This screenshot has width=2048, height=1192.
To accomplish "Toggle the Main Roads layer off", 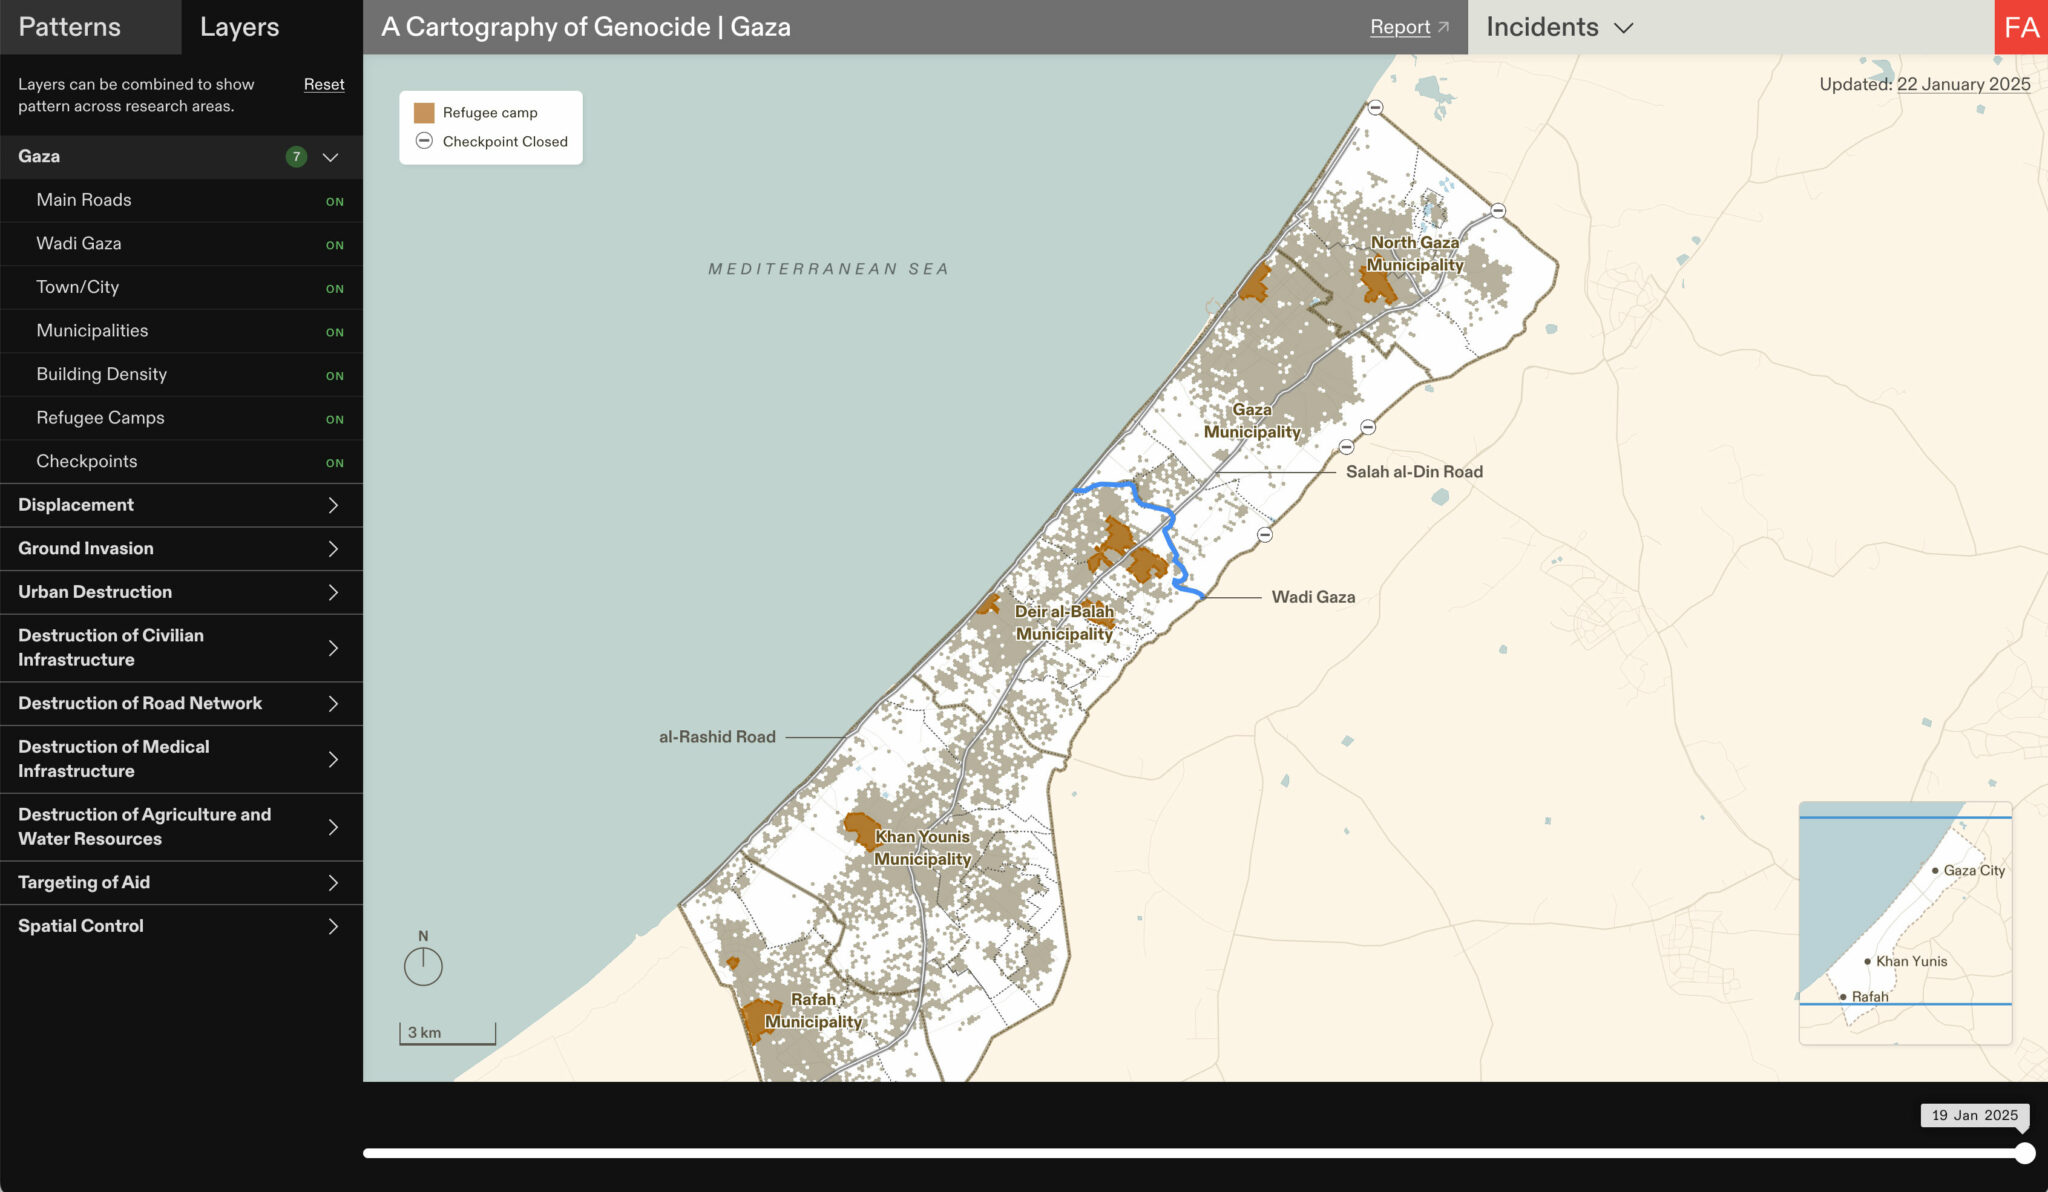I will 334,201.
